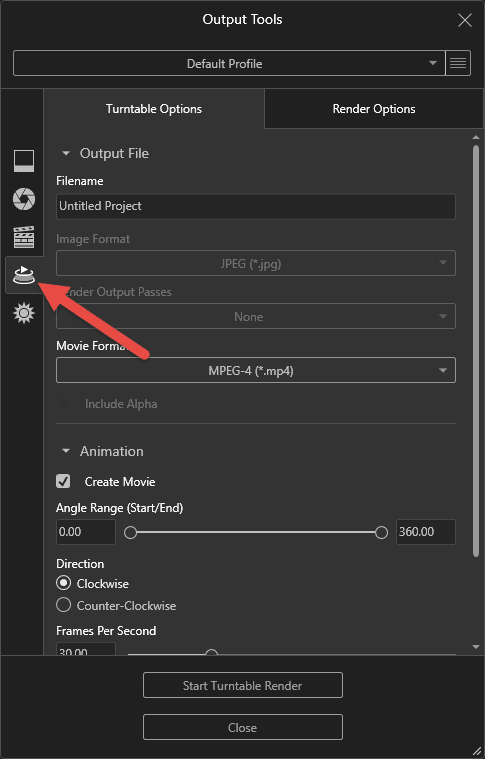
Task: Click the Start Turntable Render button
Action: pos(242,685)
